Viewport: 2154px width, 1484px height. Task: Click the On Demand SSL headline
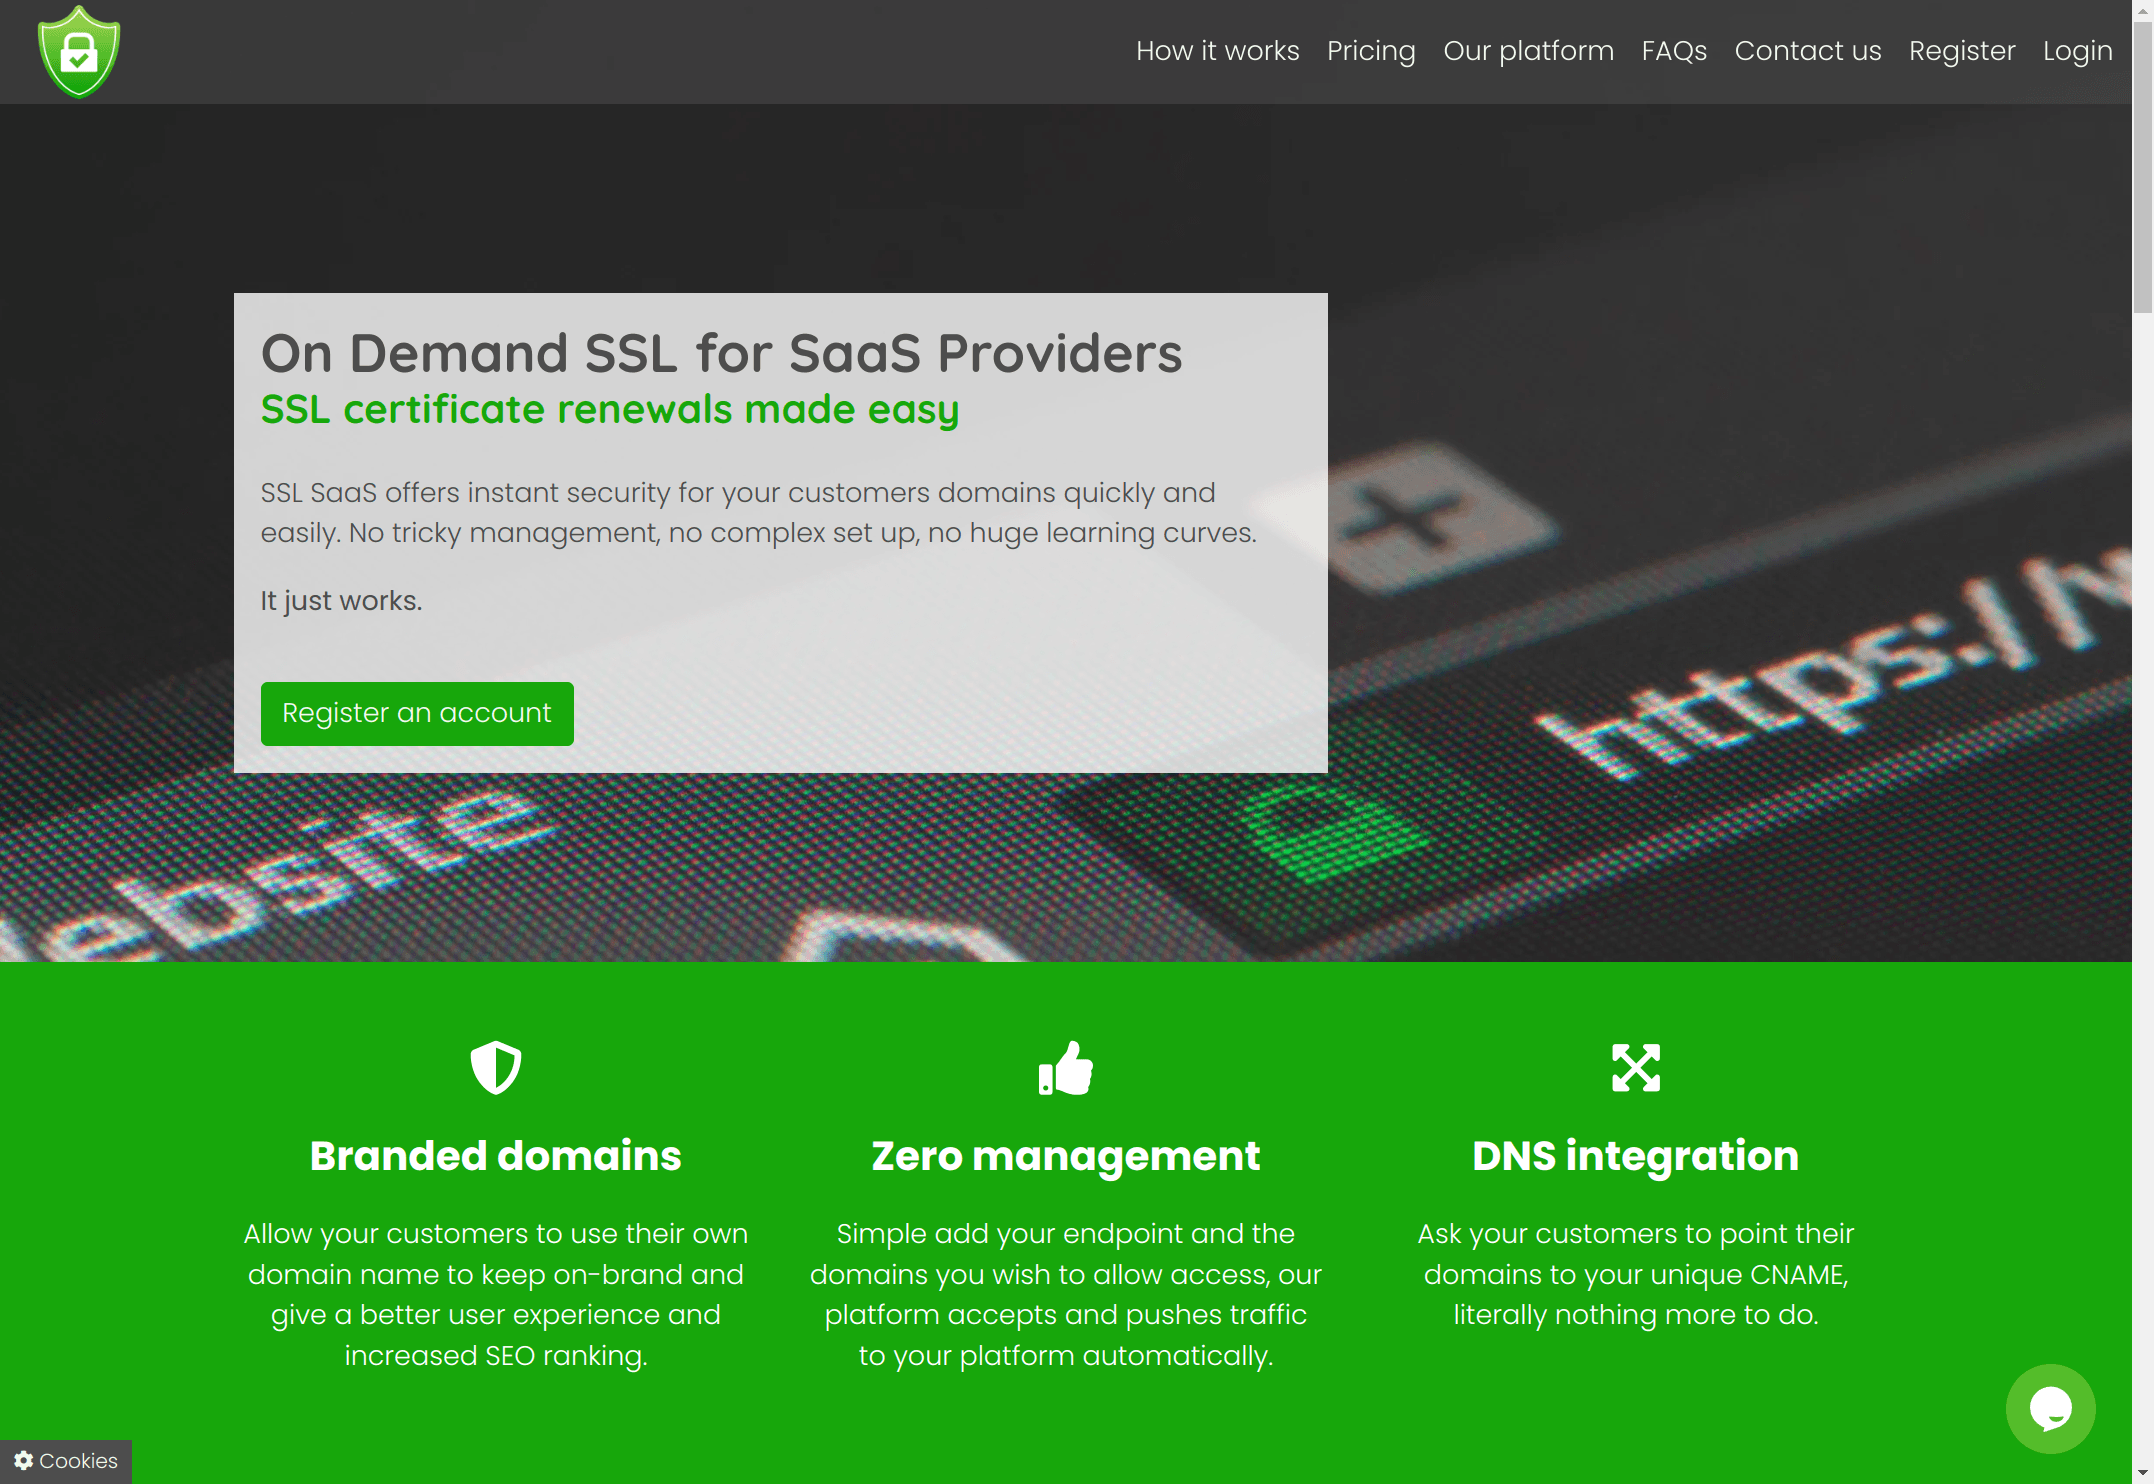click(x=721, y=353)
